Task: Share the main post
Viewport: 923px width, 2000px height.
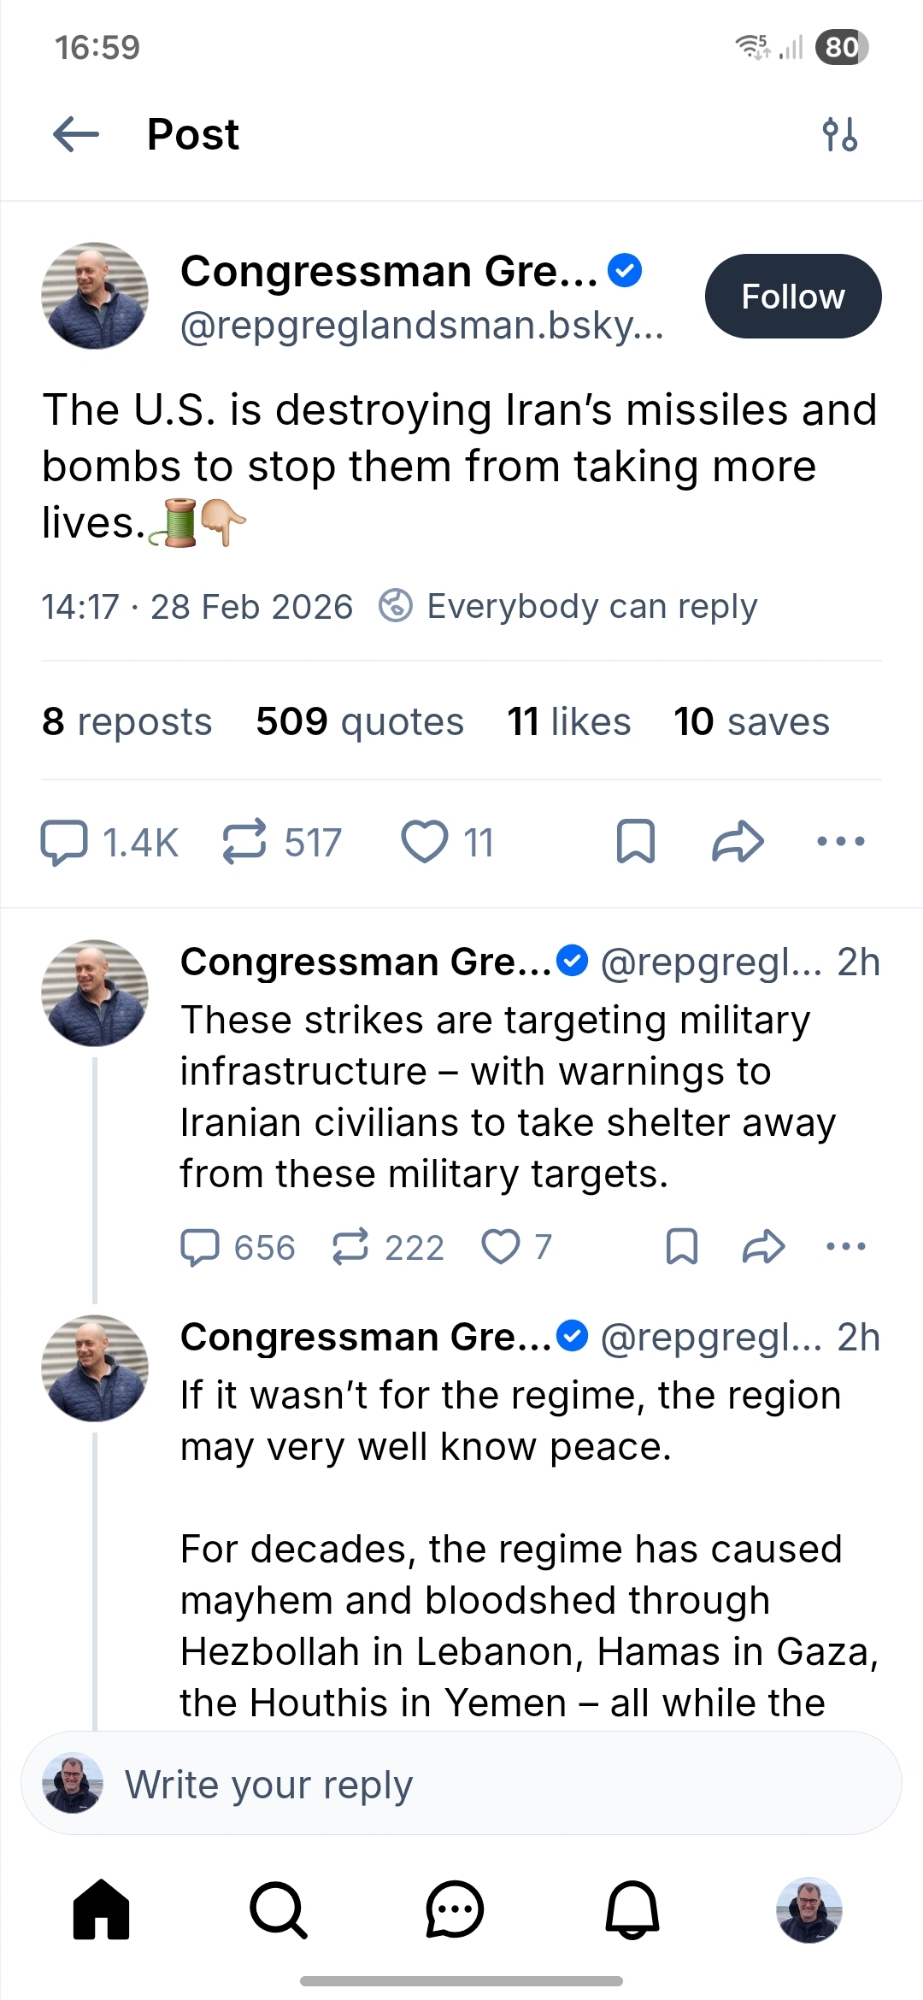Action: coord(738,842)
